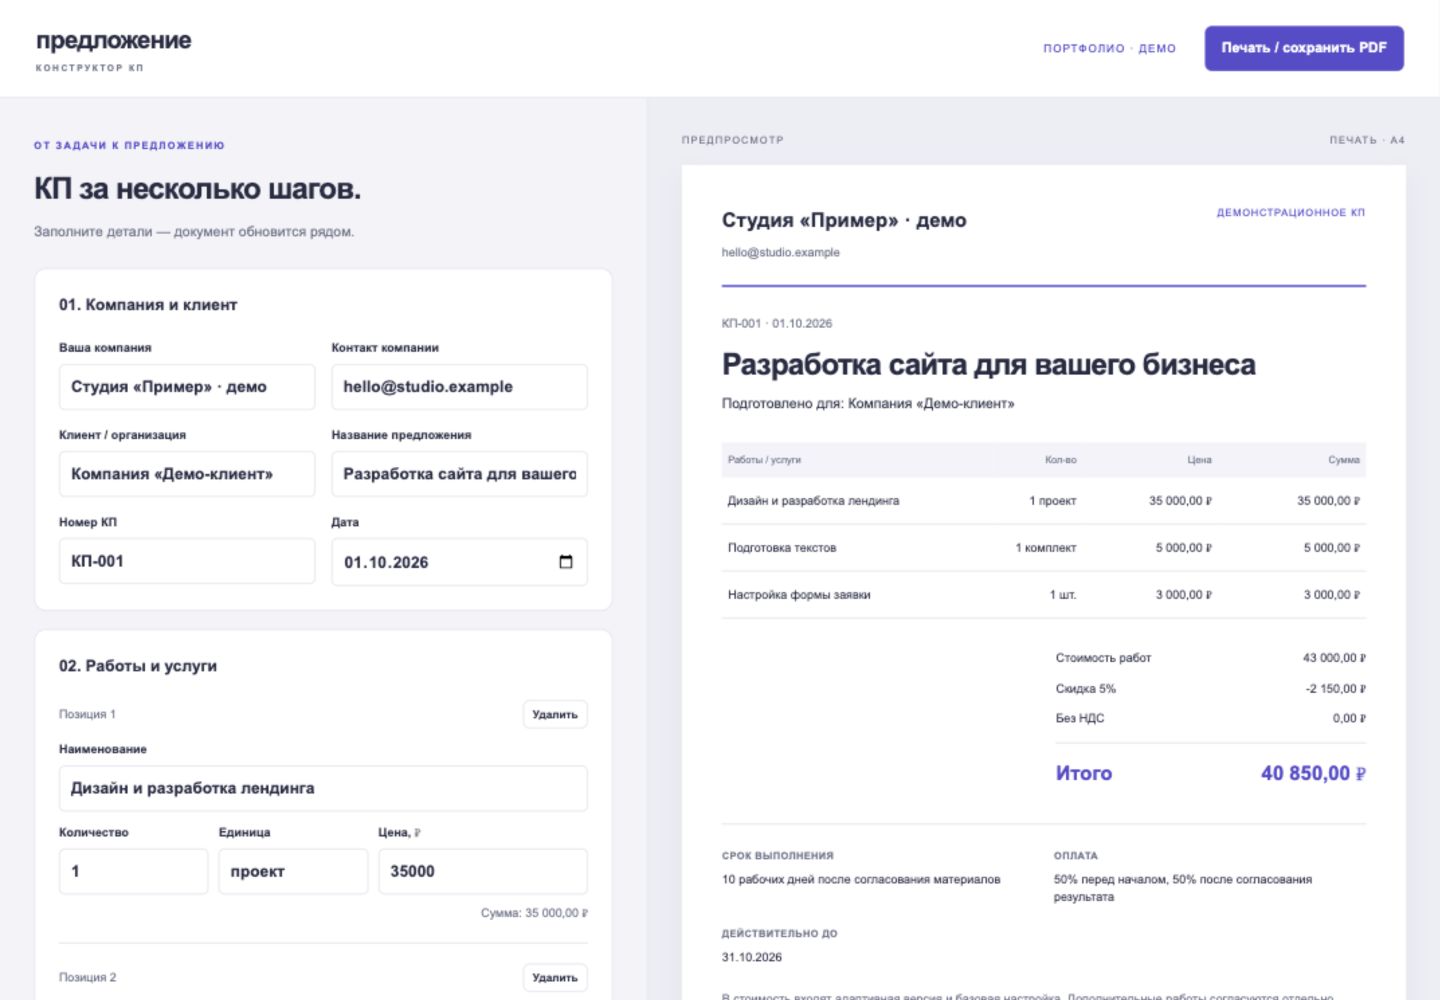Select the ПОРТФОЛИО · ДЕМО header text
Image resolution: width=1440 pixels, height=1000 pixels.
click(x=1109, y=48)
